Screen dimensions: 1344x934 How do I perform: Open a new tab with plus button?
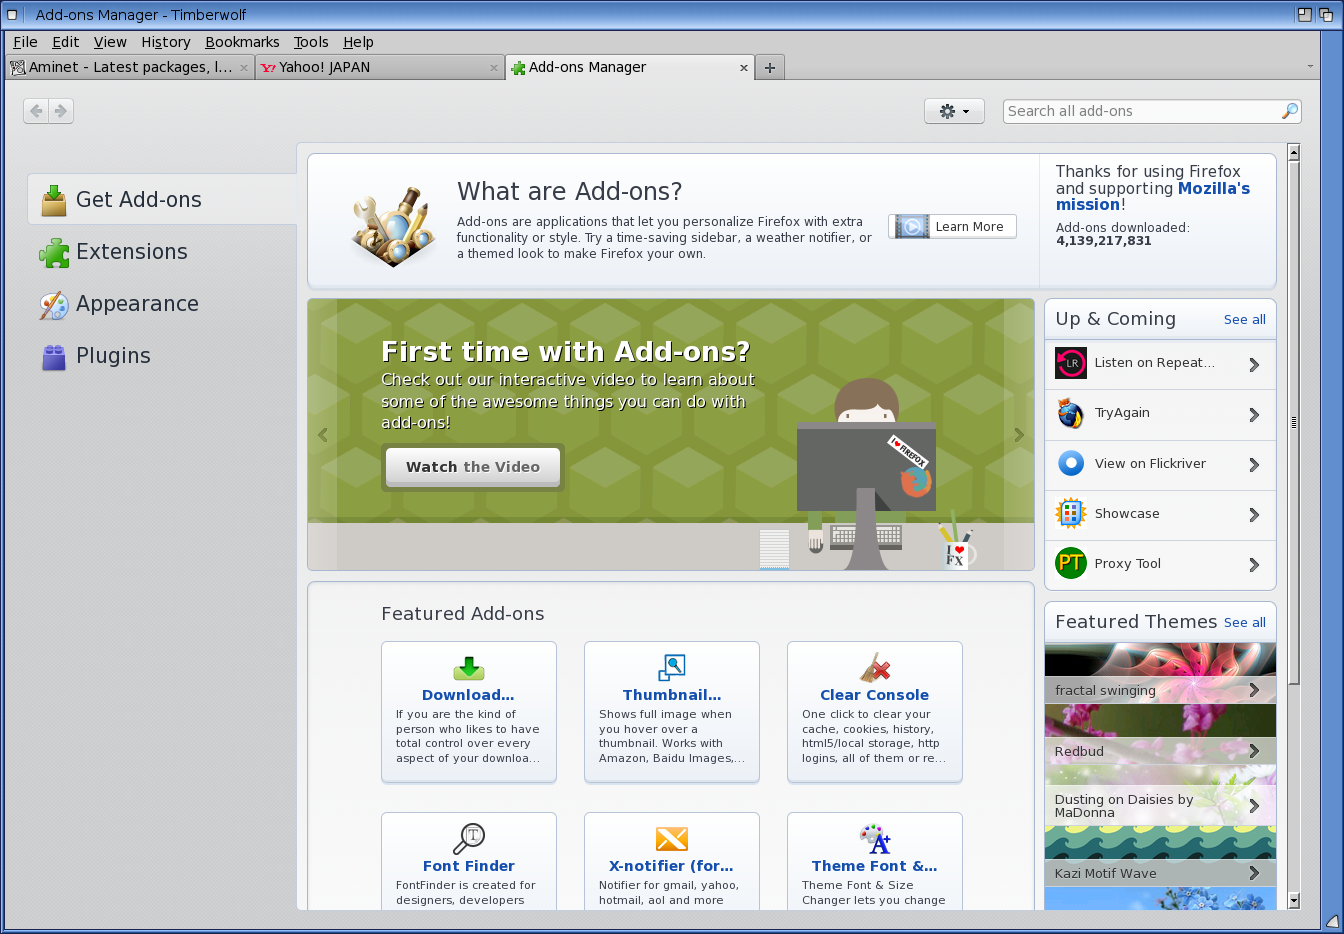[x=769, y=68]
